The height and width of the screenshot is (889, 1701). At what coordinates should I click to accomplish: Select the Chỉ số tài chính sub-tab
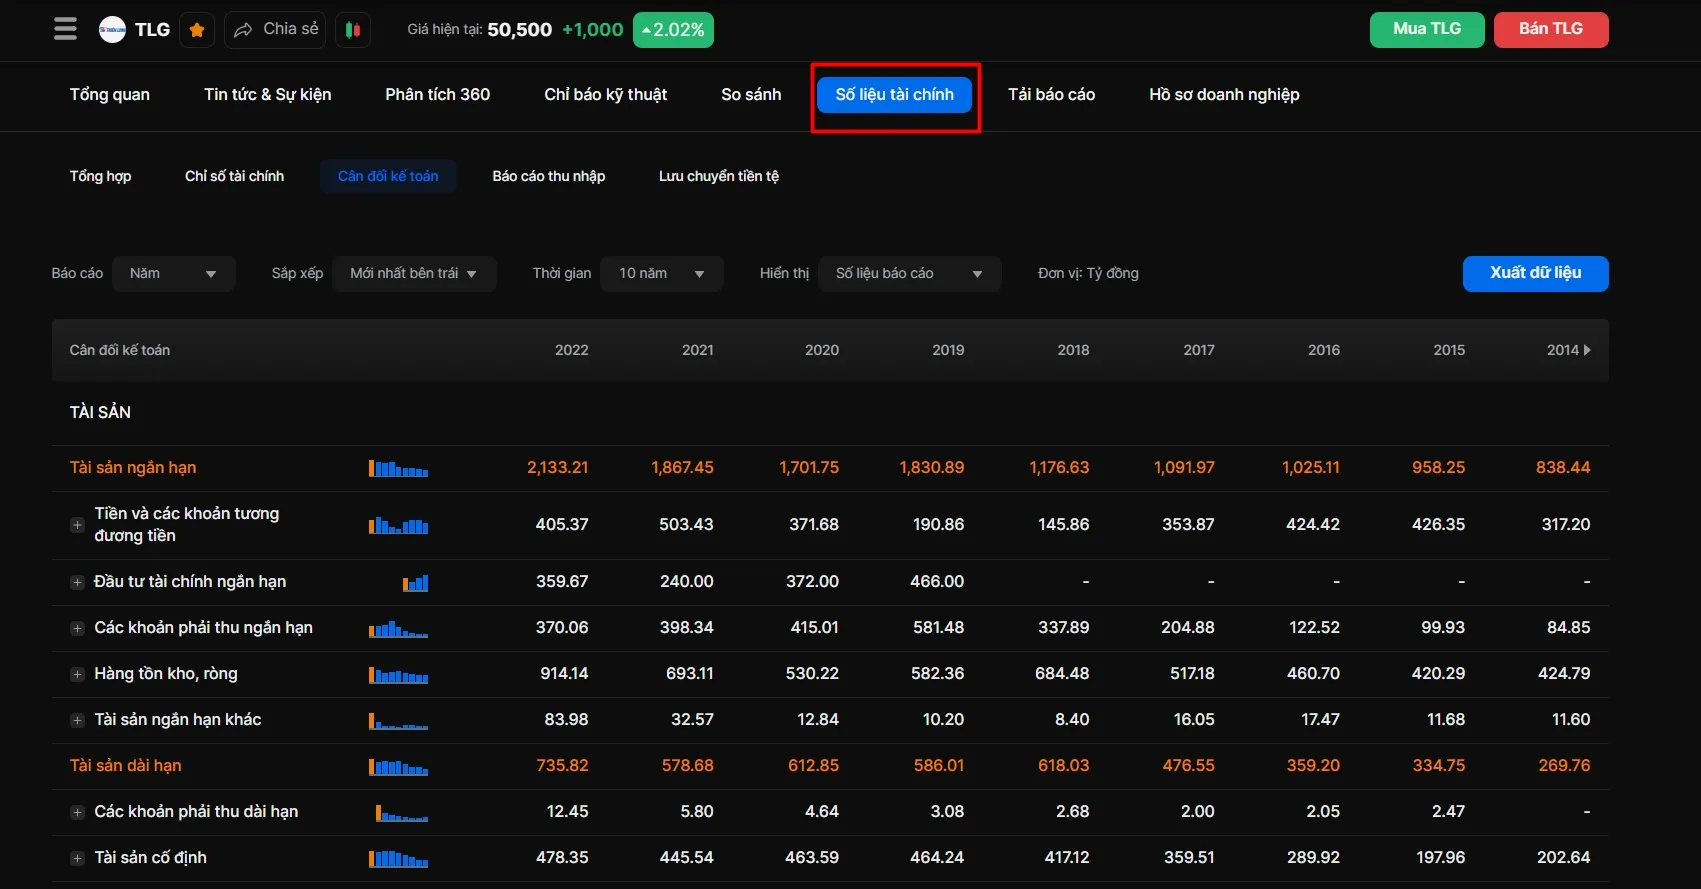(x=235, y=176)
